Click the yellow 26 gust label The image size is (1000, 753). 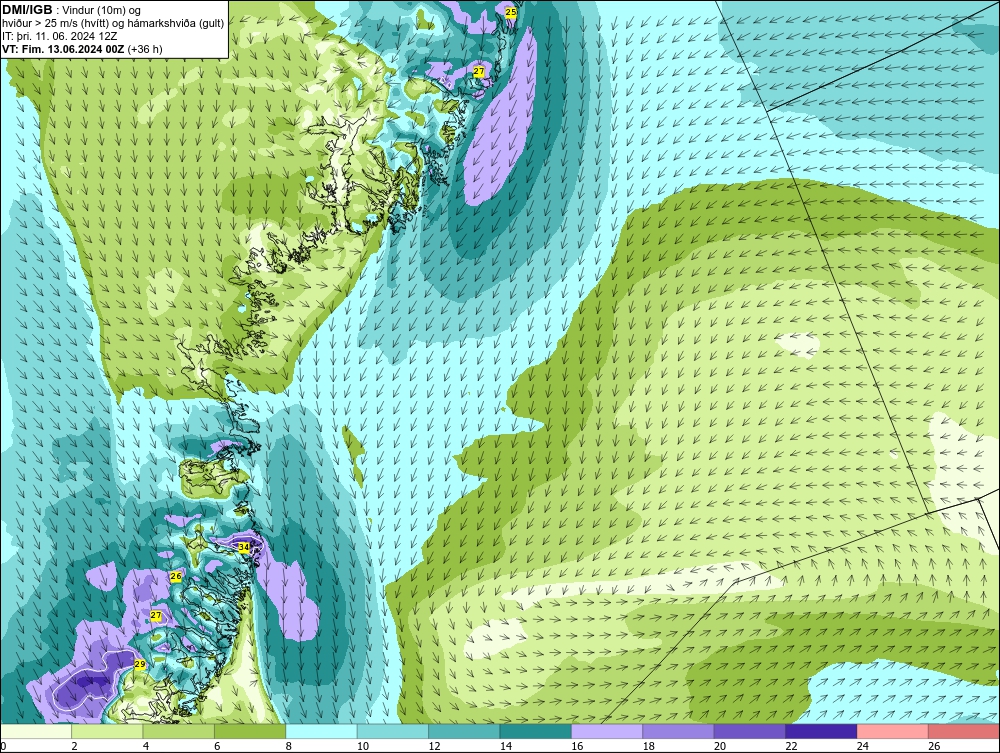(176, 576)
